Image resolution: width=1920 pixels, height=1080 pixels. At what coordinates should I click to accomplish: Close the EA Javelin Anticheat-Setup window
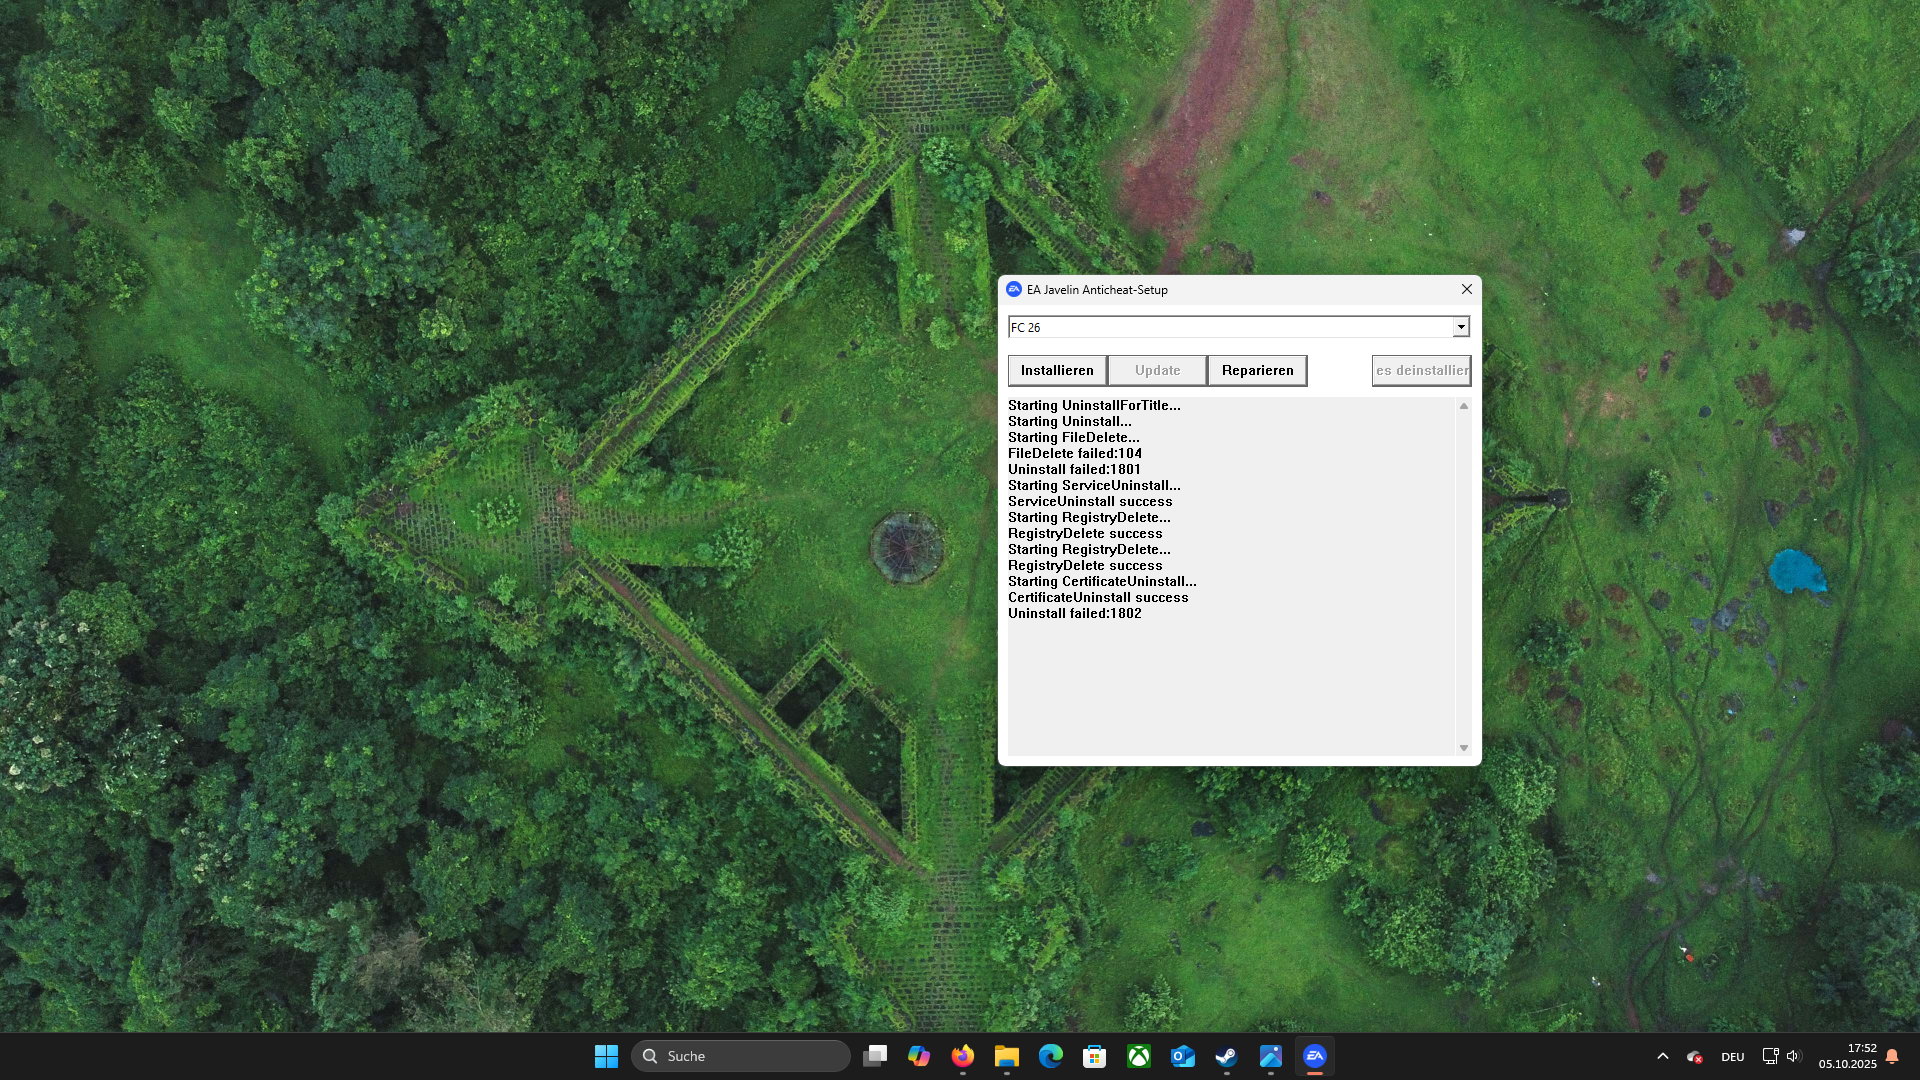(1467, 289)
